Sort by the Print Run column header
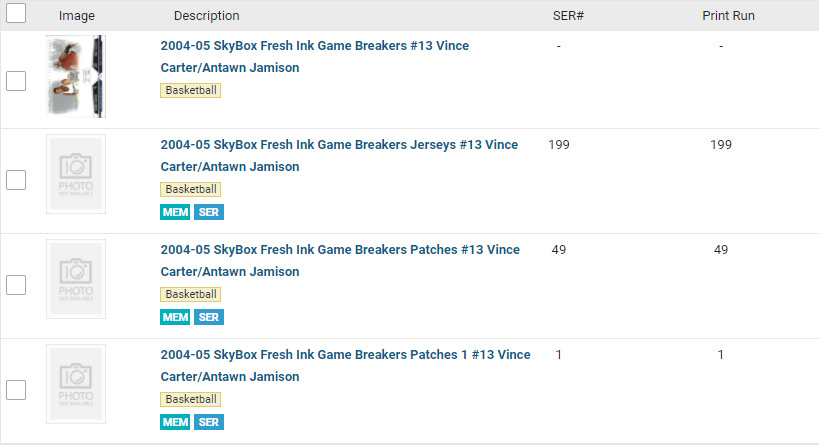Image resolution: width=819 pixels, height=445 pixels. 728,16
